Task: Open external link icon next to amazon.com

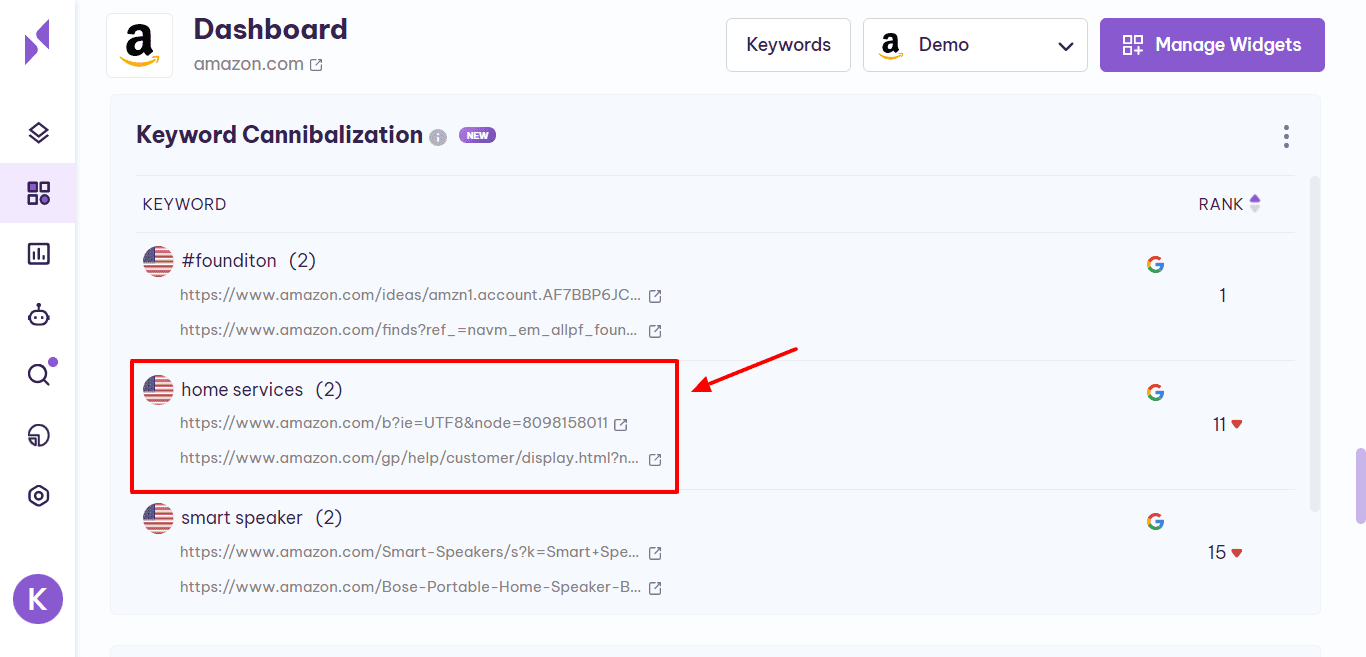Action: tap(316, 65)
